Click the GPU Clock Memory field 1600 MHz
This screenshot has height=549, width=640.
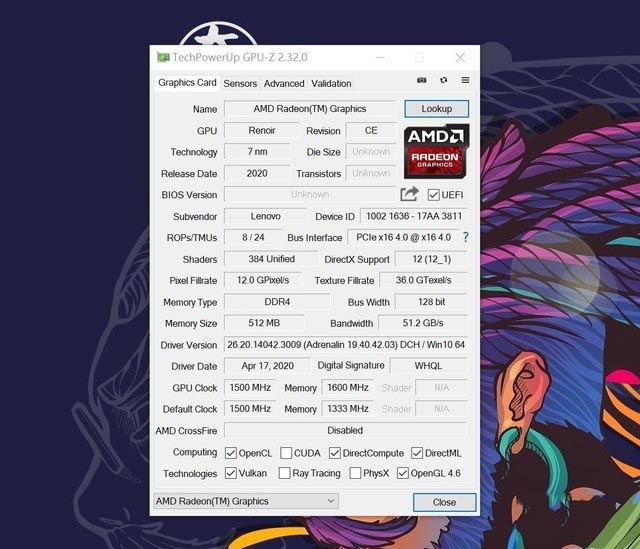pos(348,388)
